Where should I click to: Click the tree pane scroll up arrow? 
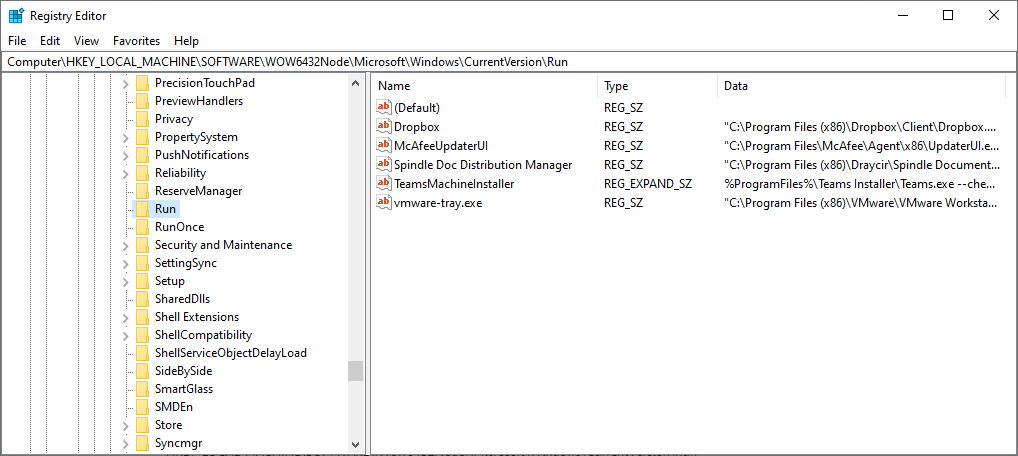pyautogui.click(x=355, y=82)
